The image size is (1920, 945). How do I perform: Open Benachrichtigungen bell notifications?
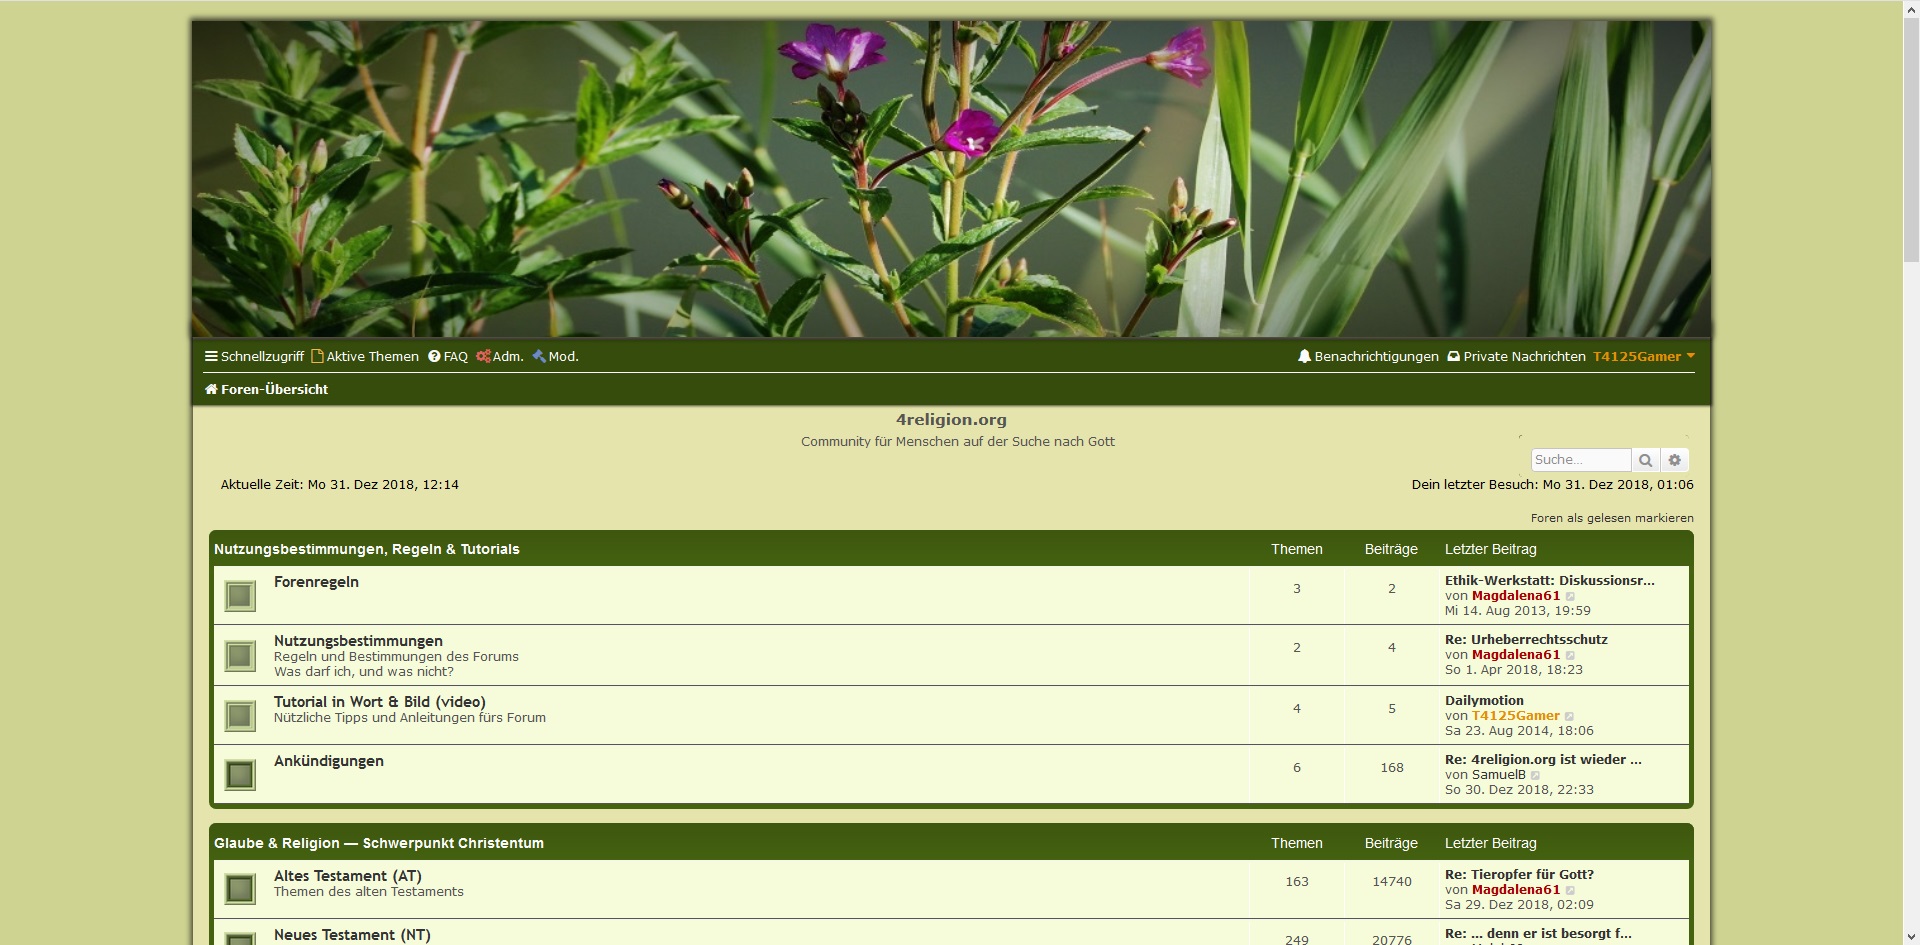click(1367, 356)
